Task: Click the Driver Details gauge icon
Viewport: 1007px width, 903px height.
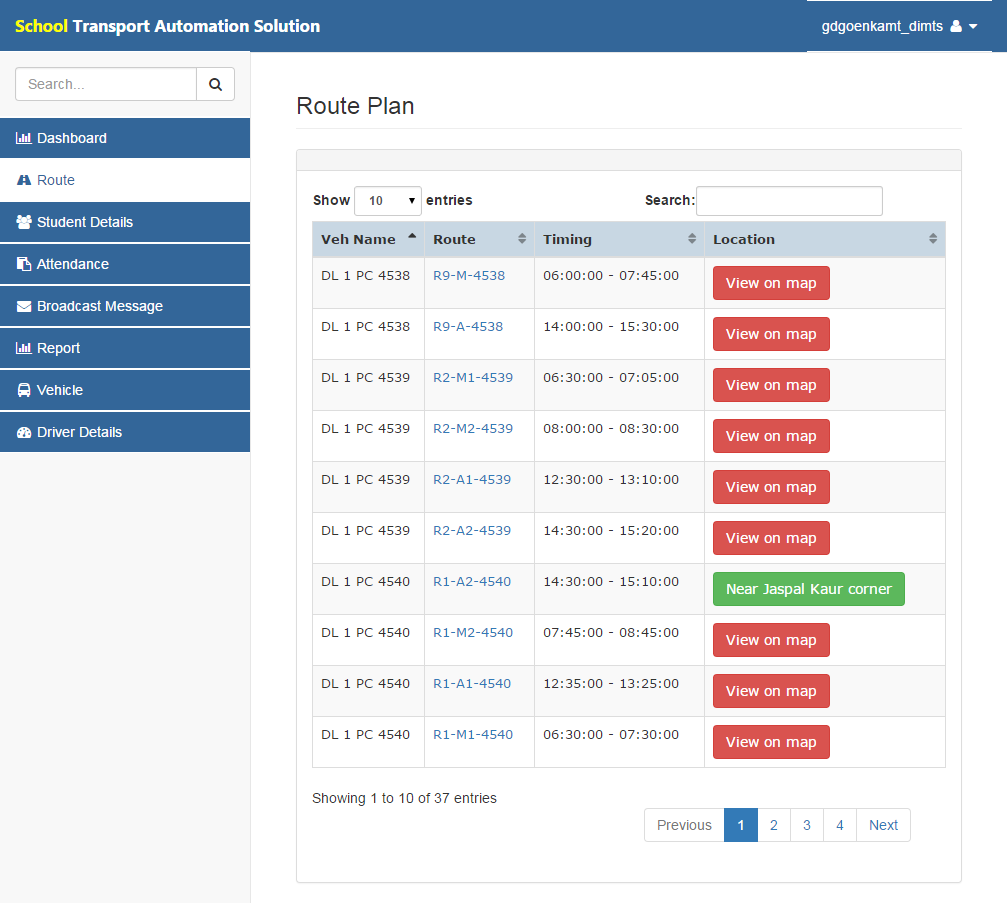Action: (24, 432)
